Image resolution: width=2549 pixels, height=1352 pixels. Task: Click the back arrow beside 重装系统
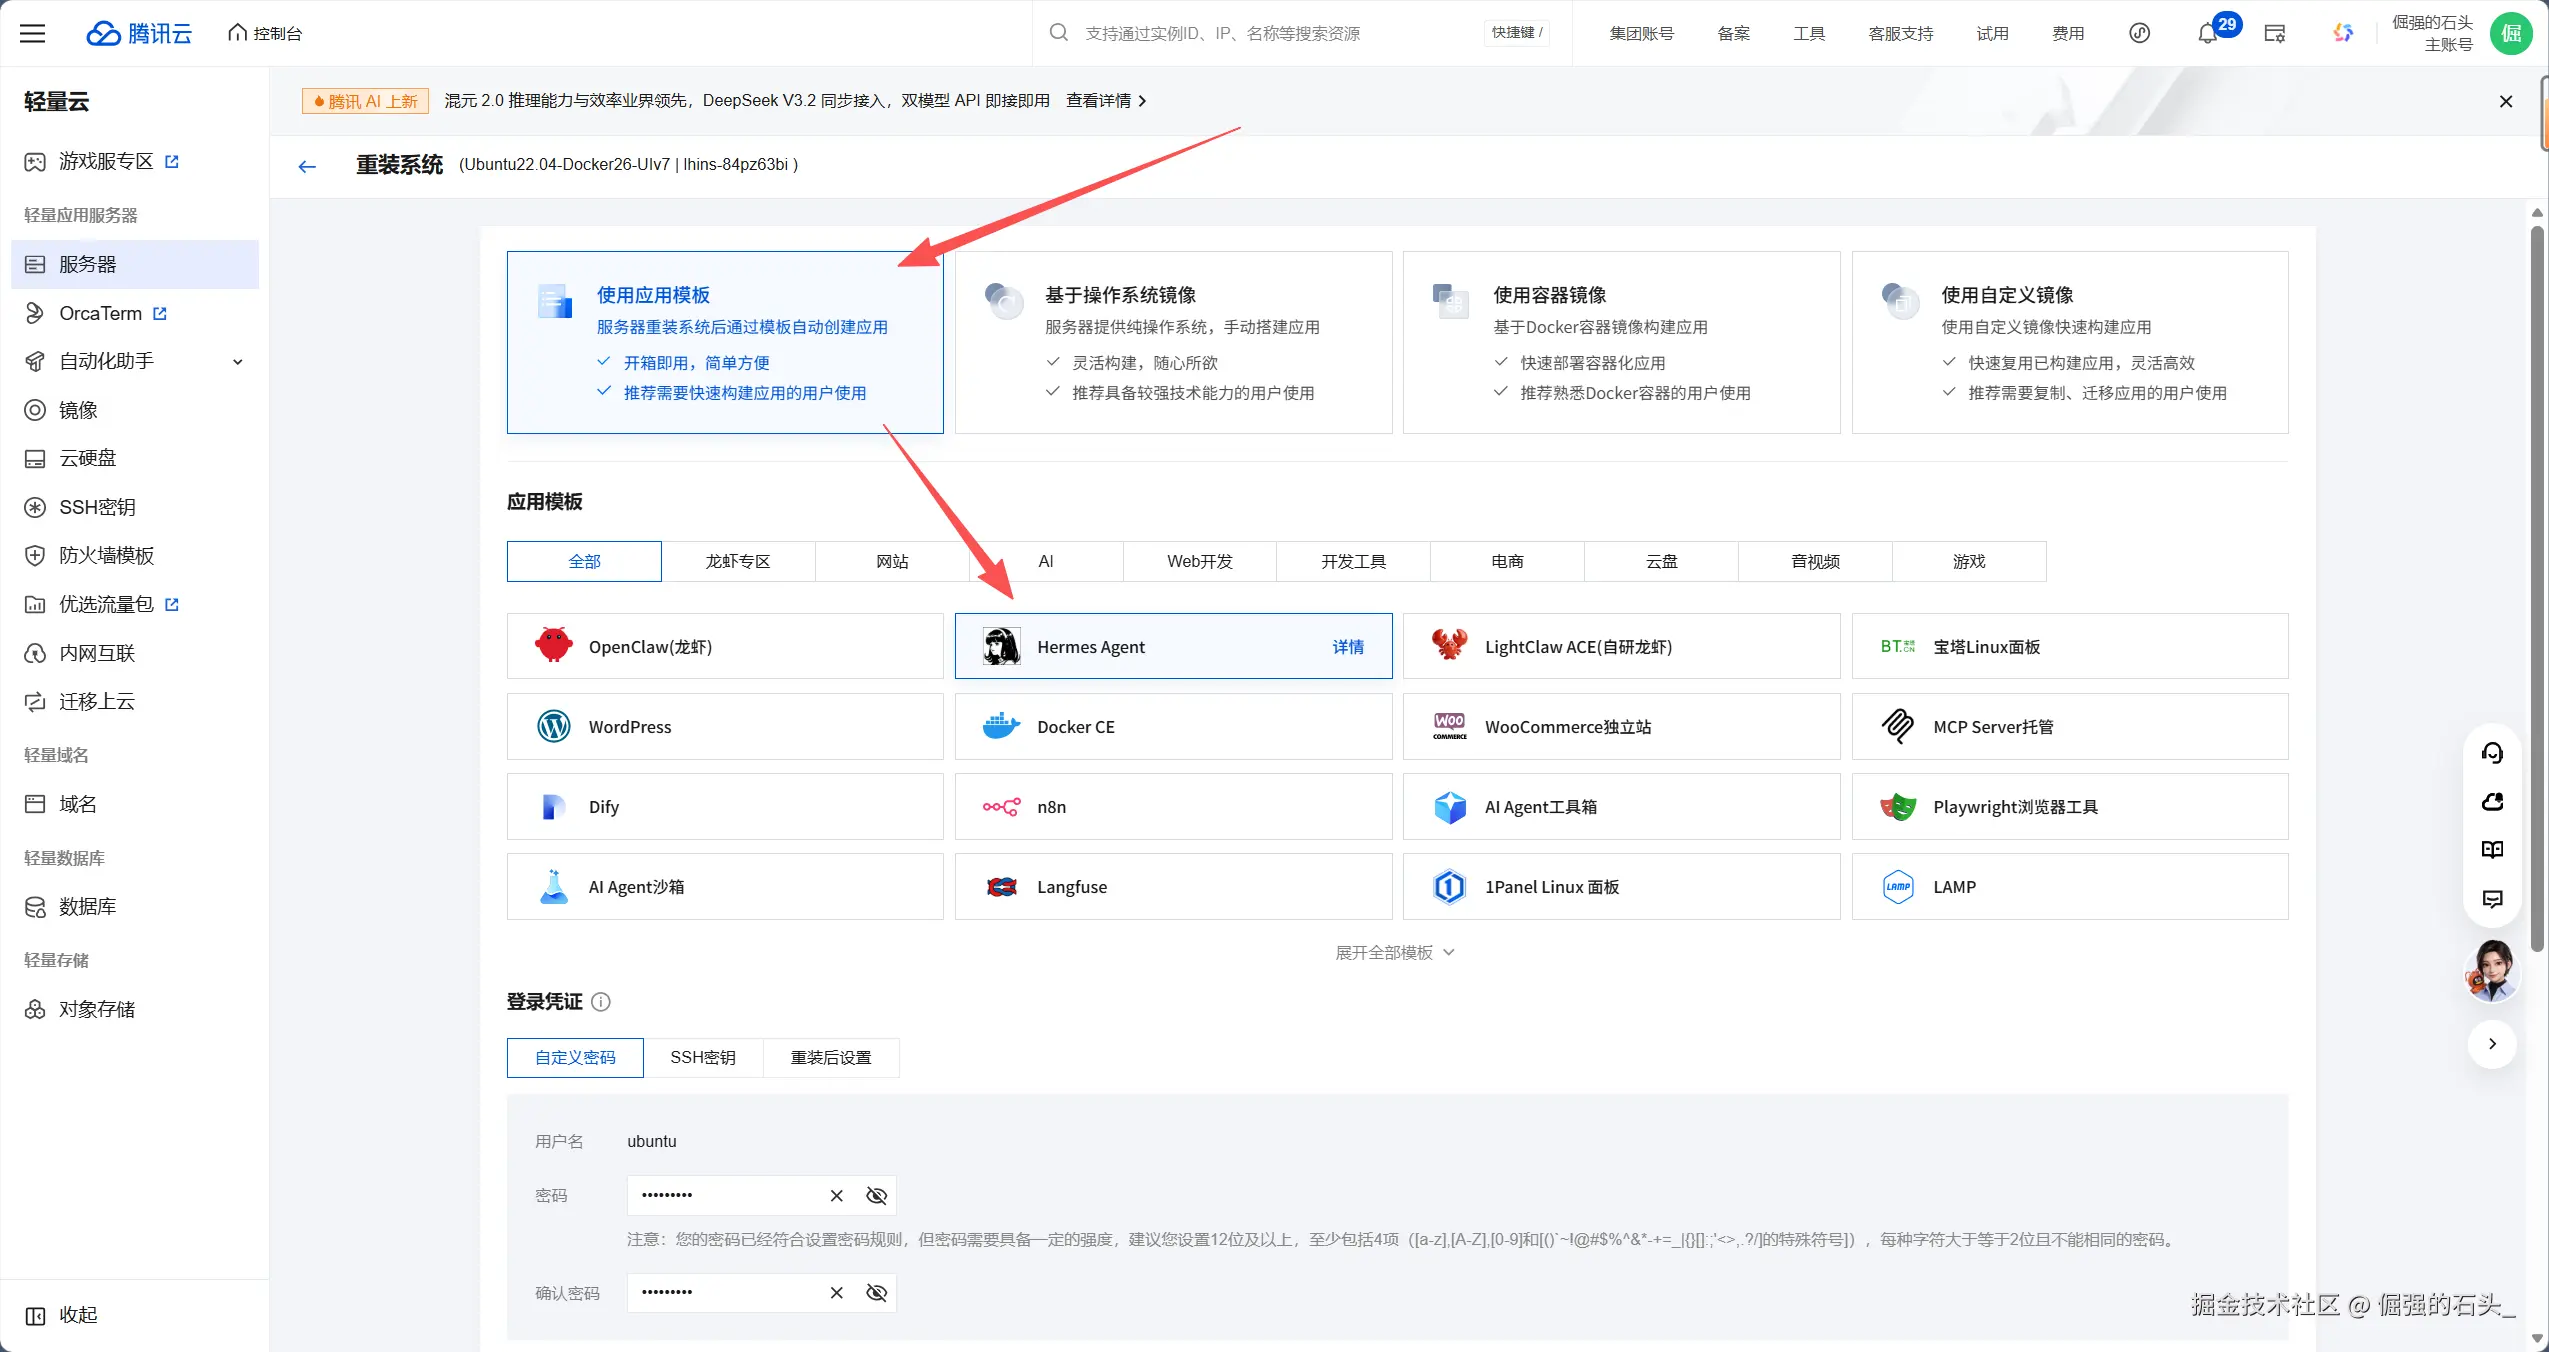coord(307,166)
